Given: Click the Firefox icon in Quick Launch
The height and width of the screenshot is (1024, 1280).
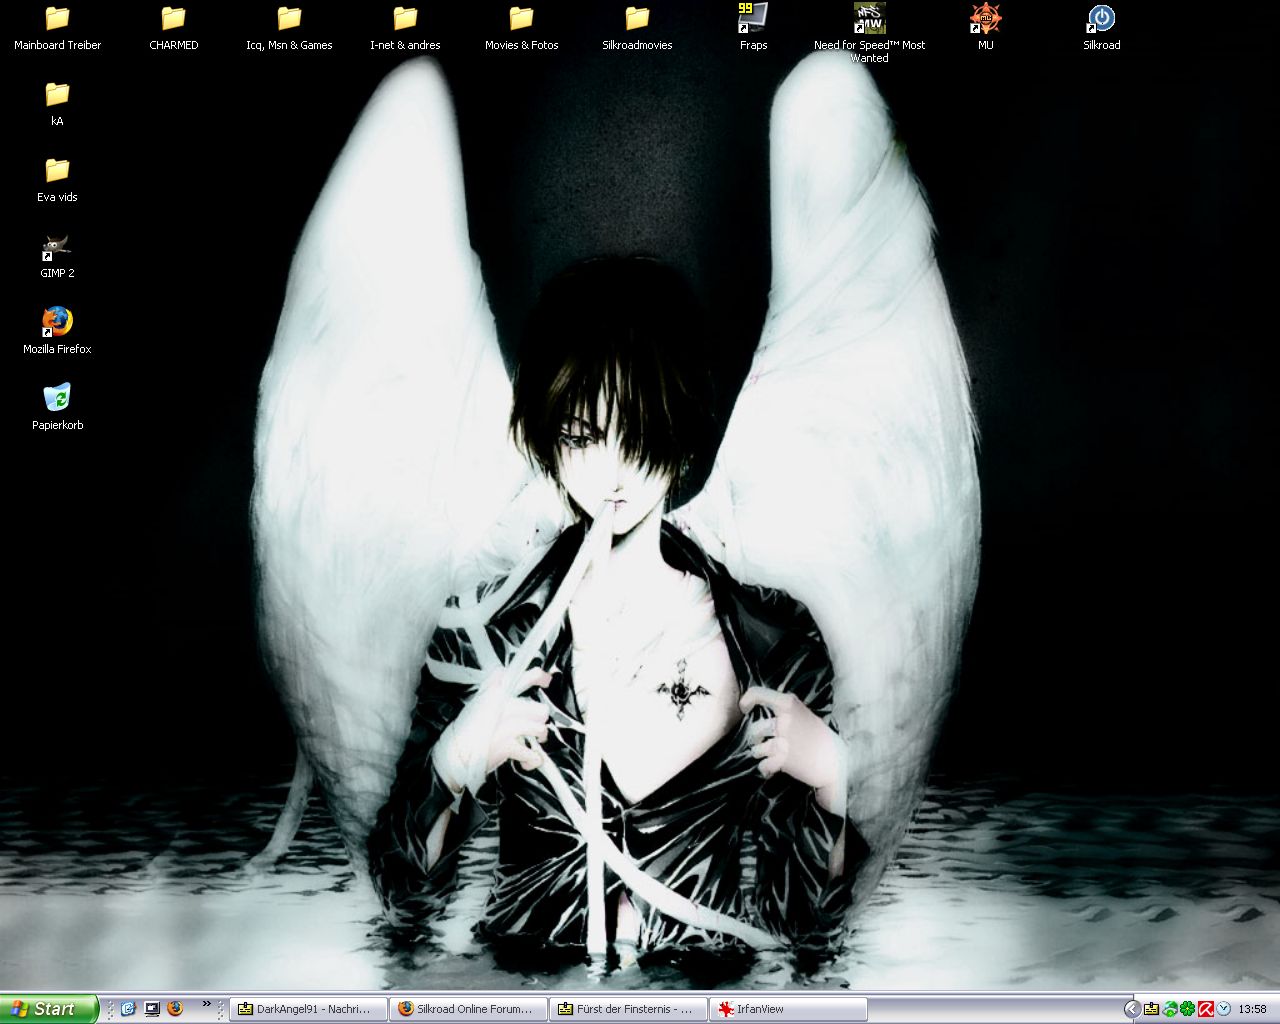Looking at the screenshot, I should 176,1009.
